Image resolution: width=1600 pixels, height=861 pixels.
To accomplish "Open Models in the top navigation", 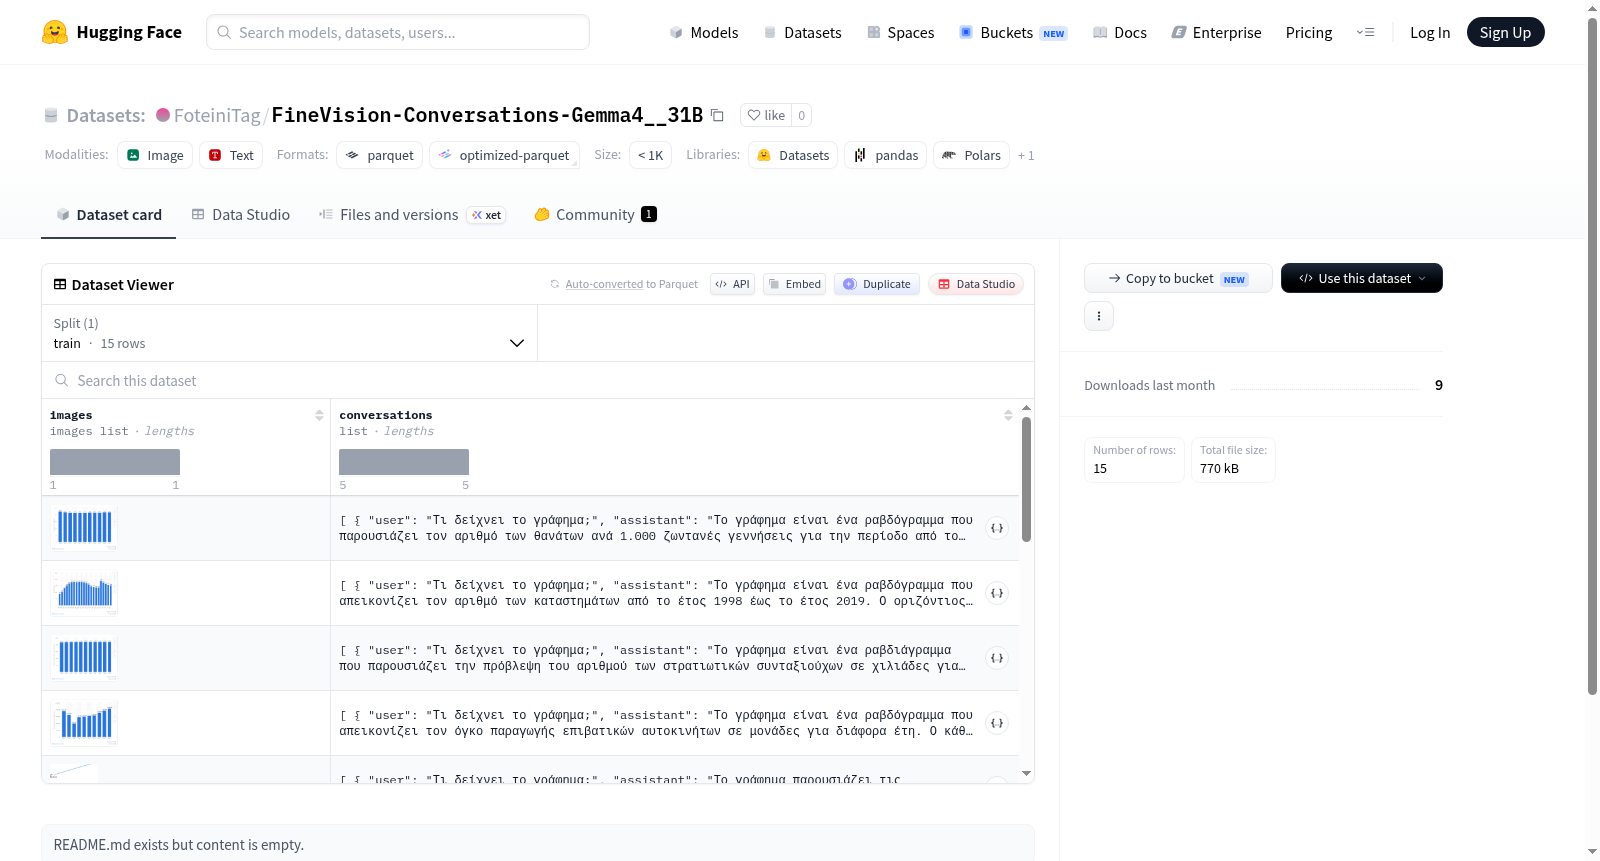I will coord(704,32).
